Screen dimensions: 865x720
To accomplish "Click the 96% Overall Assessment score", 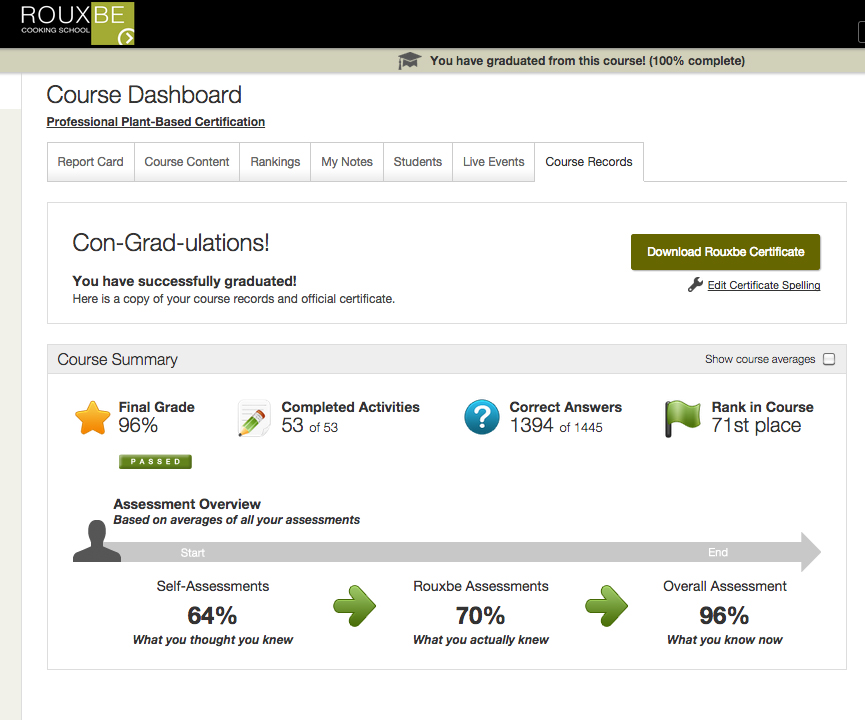I will coord(724,616).
